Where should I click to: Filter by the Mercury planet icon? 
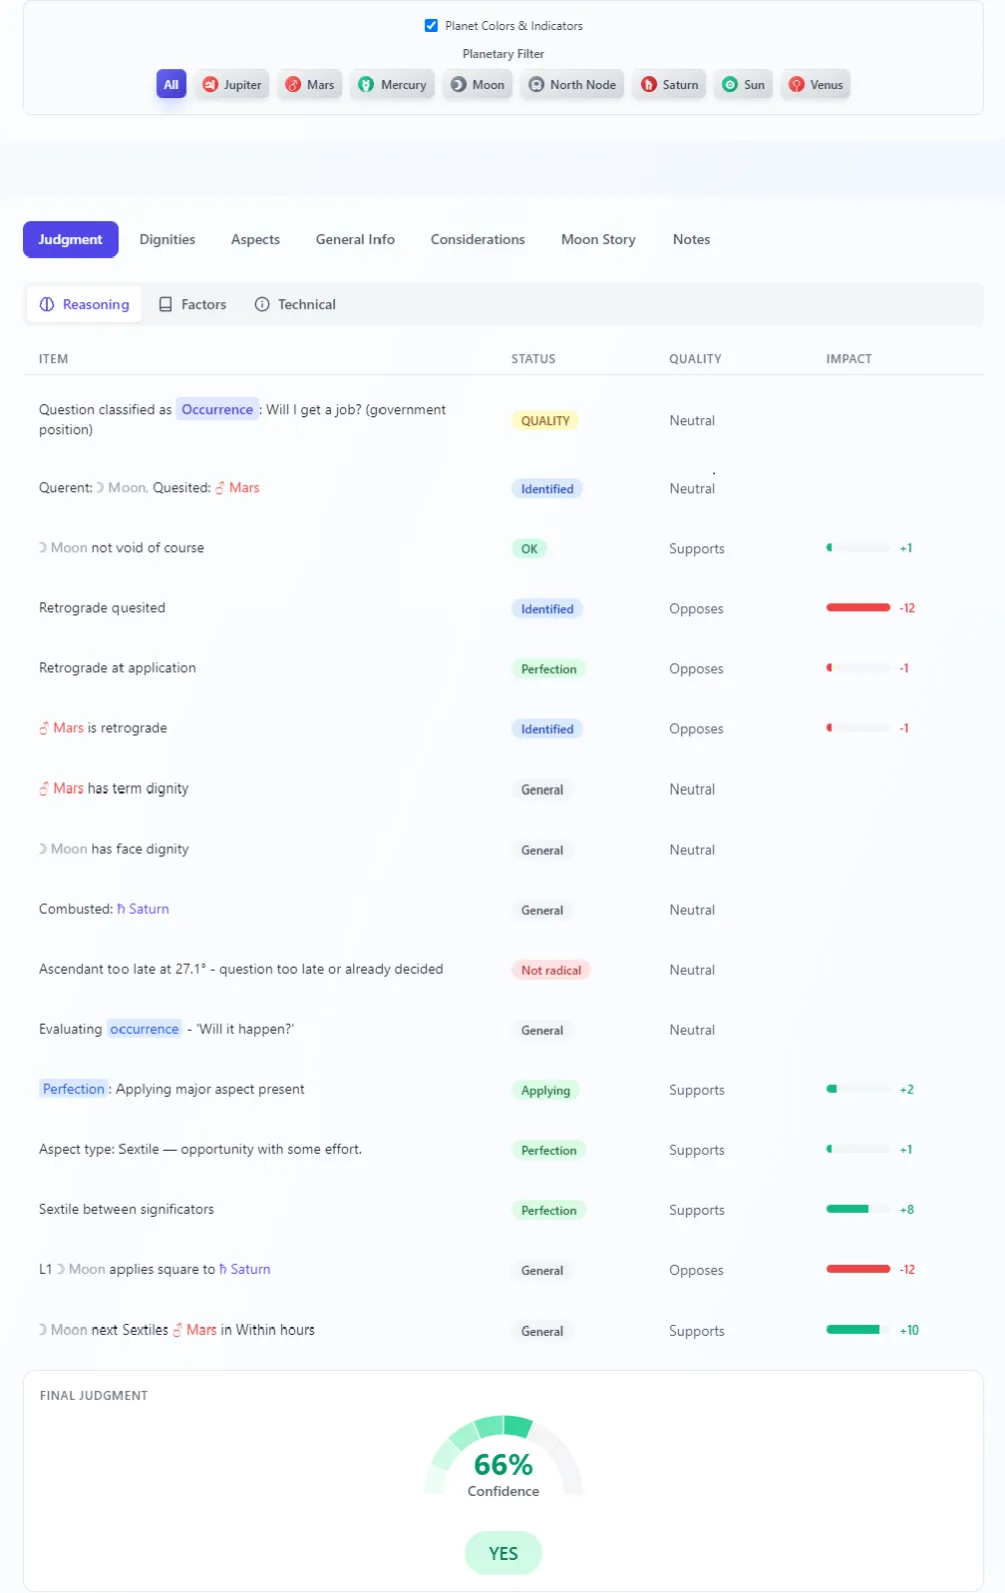pos(366,85)
